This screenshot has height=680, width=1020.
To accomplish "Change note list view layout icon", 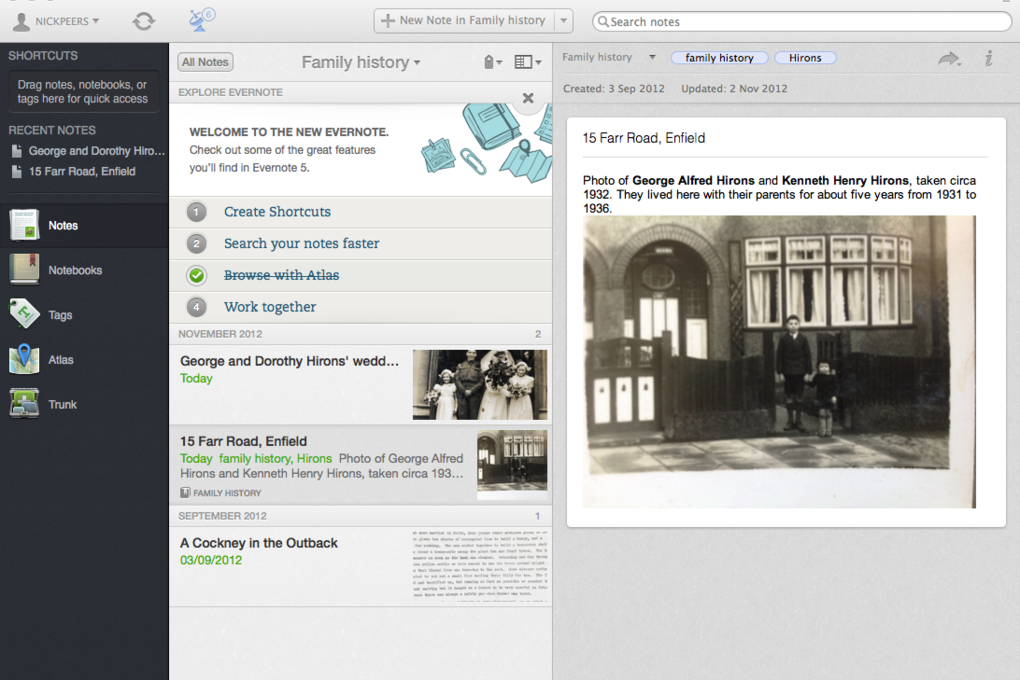I will click(528, 62).
